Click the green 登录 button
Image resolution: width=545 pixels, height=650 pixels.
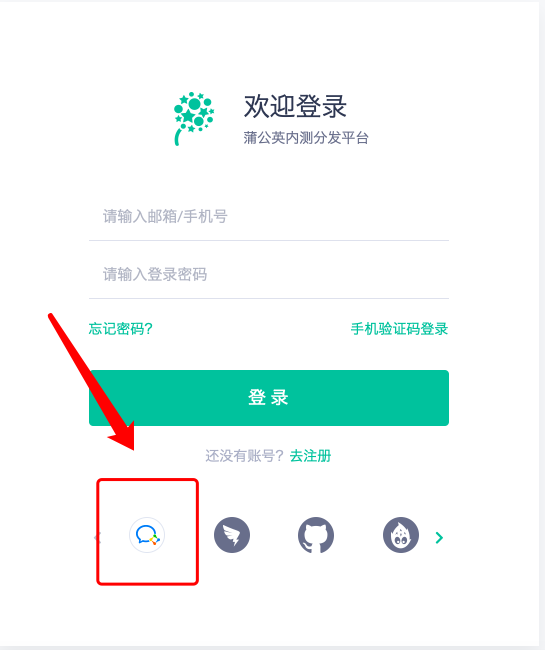[269, 398]
